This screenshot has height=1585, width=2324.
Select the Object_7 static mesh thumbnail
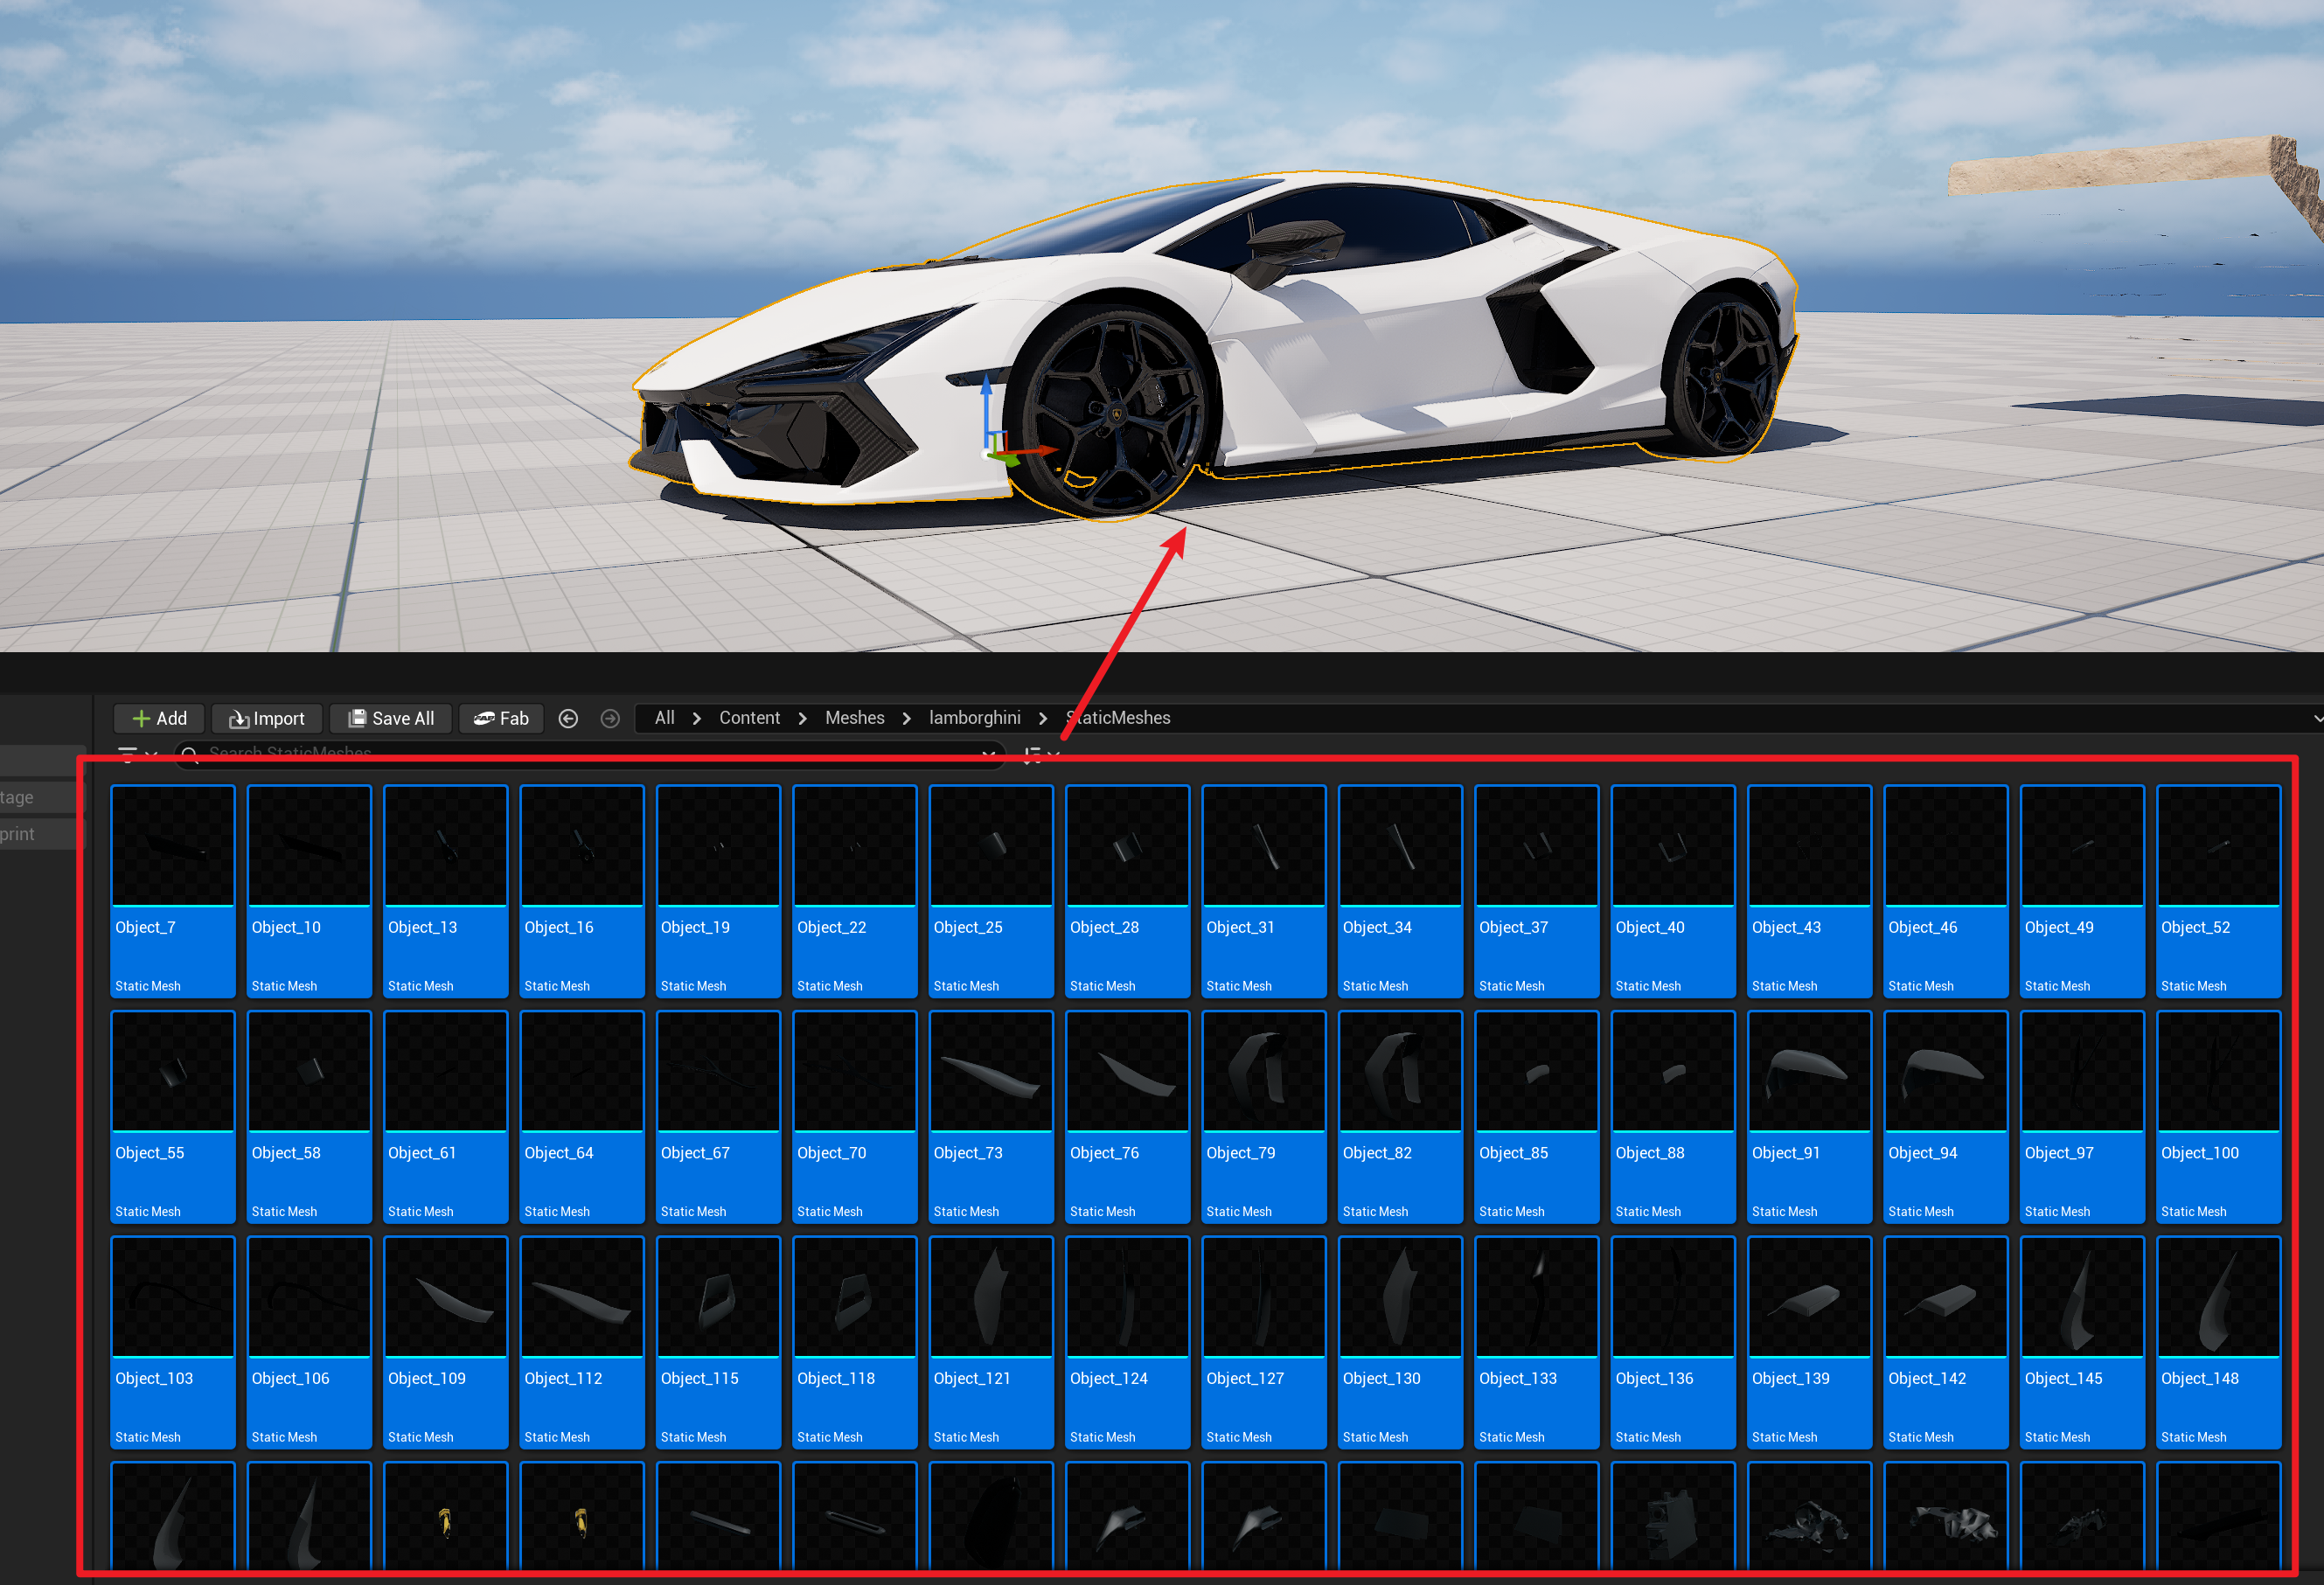pos(173,846)
